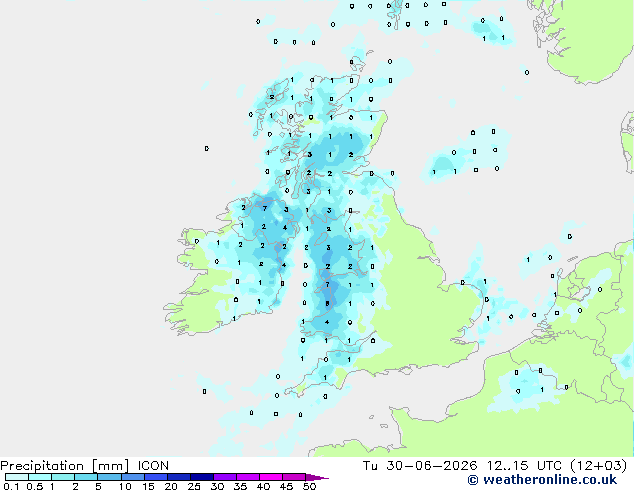Click the '12..15 UTC' time range text

(524, 466)
